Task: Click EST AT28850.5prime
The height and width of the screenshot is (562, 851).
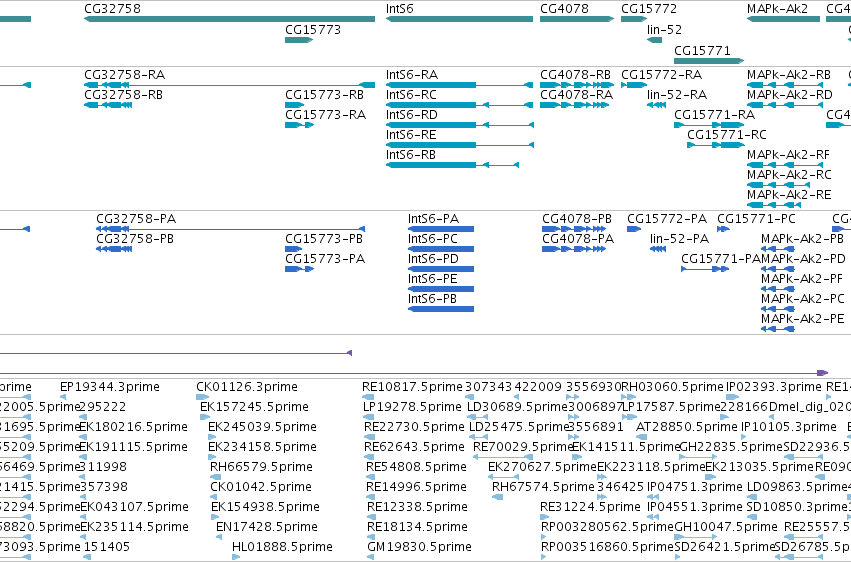Action: point(642,437)
